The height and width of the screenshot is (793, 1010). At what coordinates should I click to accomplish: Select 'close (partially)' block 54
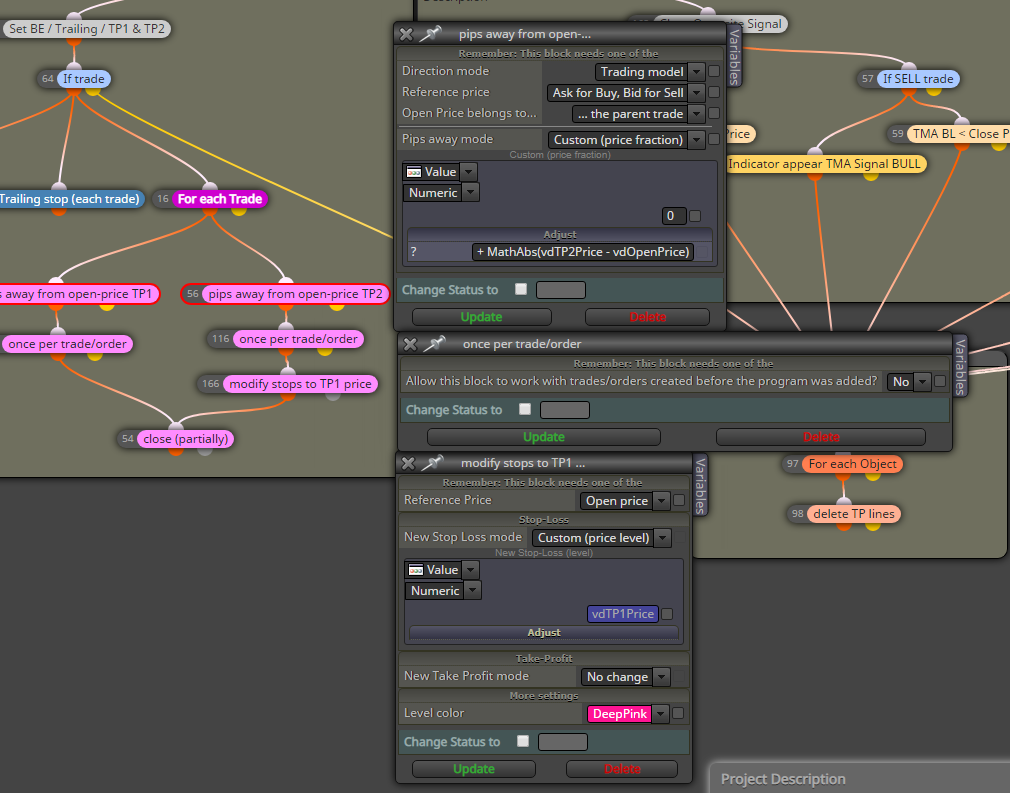pos(186,439)
